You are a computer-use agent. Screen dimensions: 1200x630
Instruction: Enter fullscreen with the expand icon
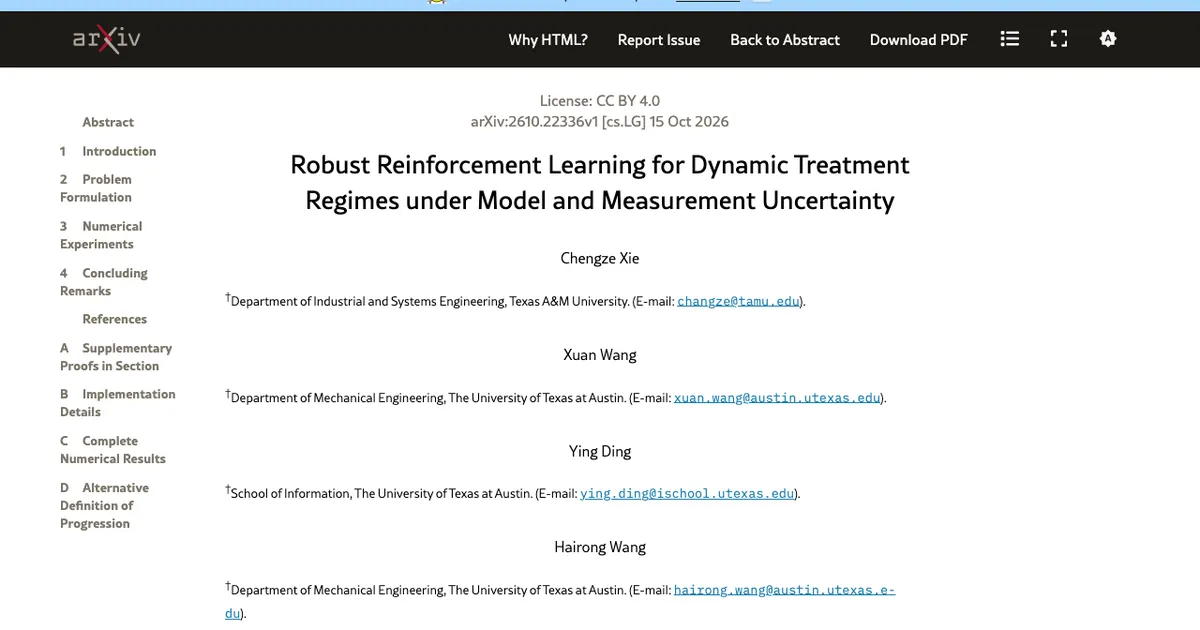coord(1059,39)
